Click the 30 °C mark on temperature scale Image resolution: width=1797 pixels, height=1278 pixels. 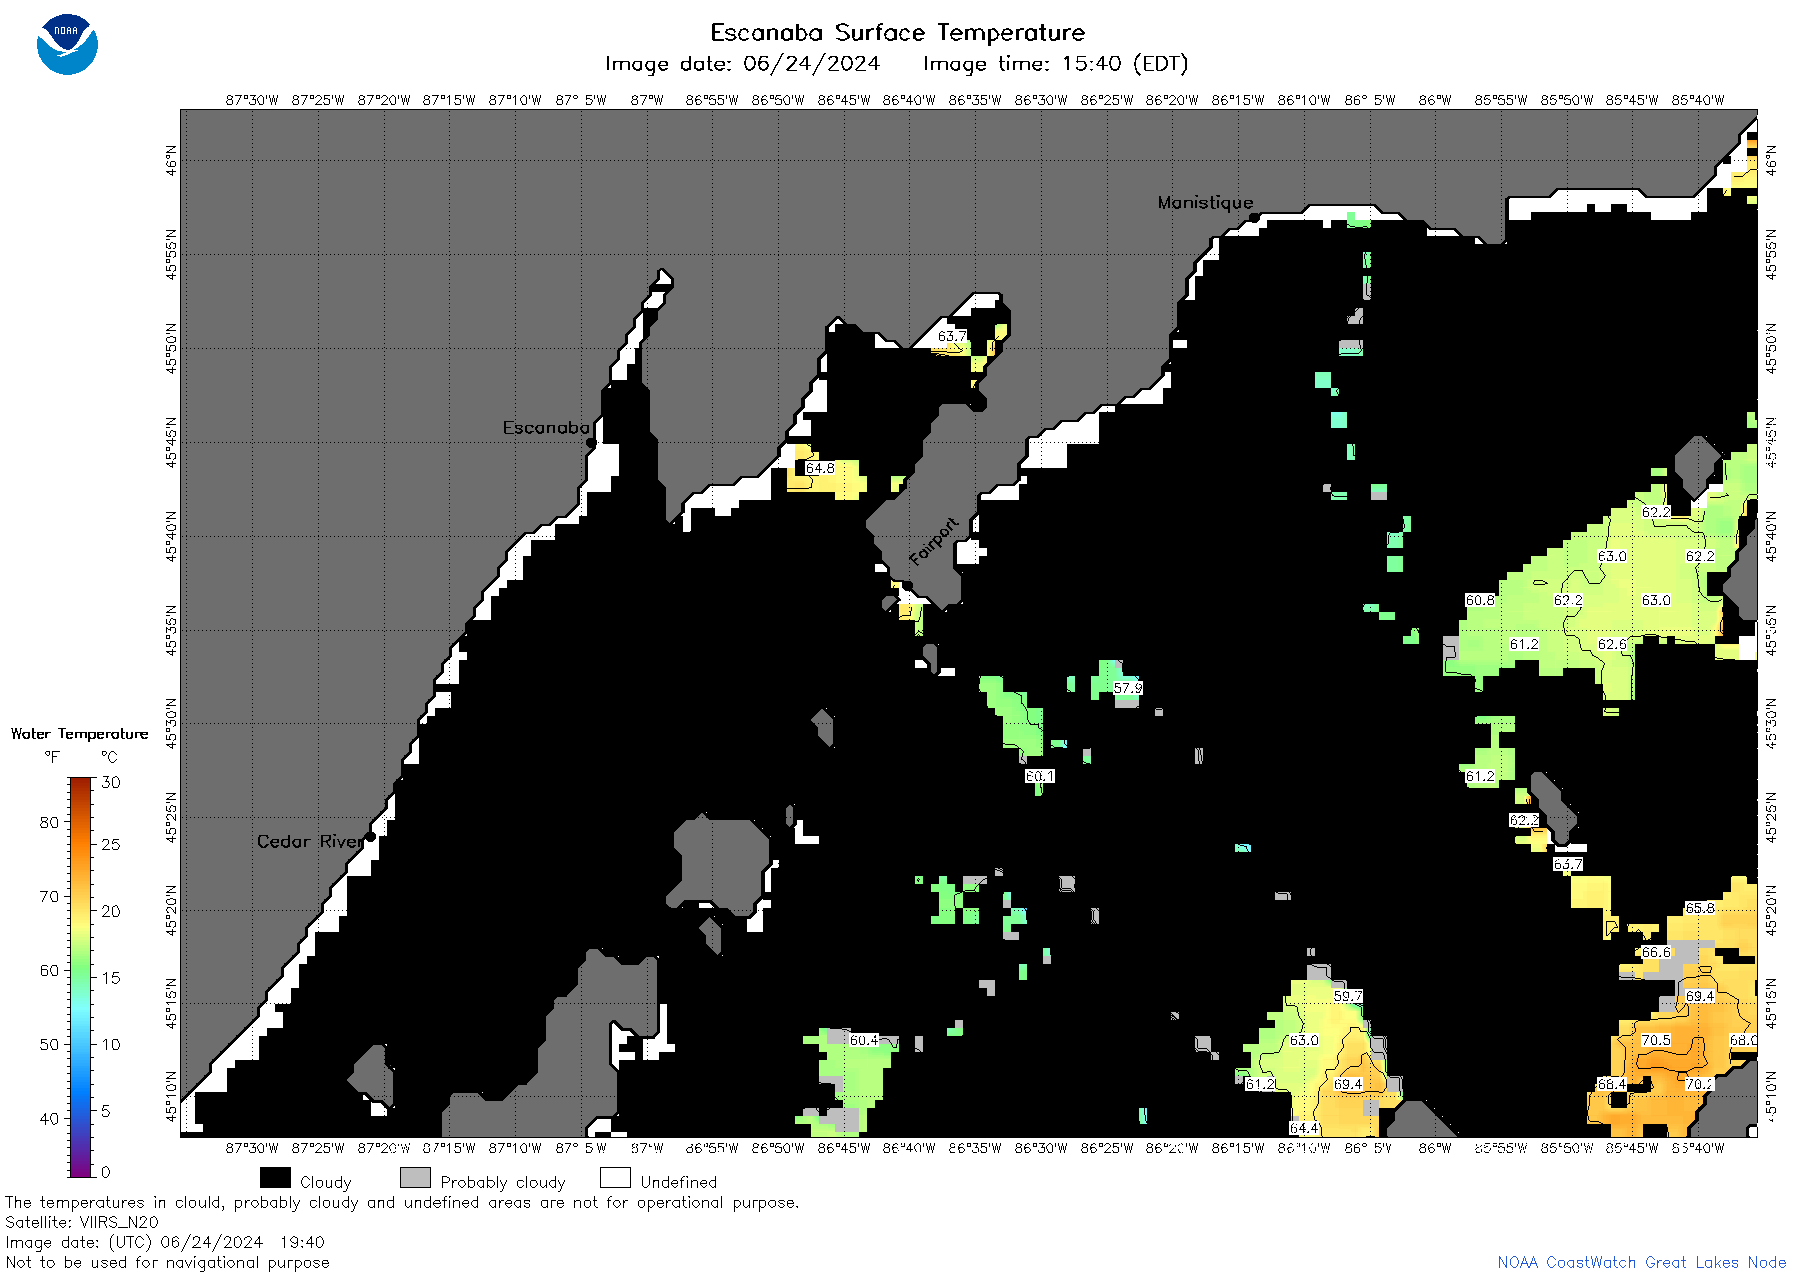(x=111, y=782)
